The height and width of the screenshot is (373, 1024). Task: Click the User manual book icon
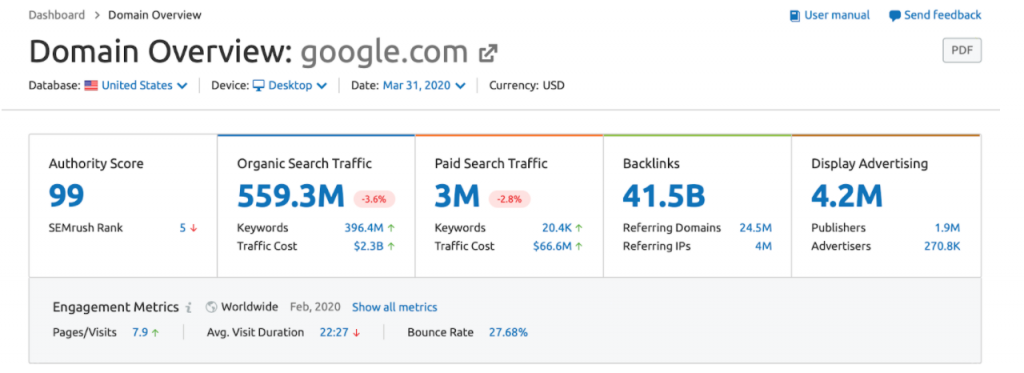(x=795, y=16)
